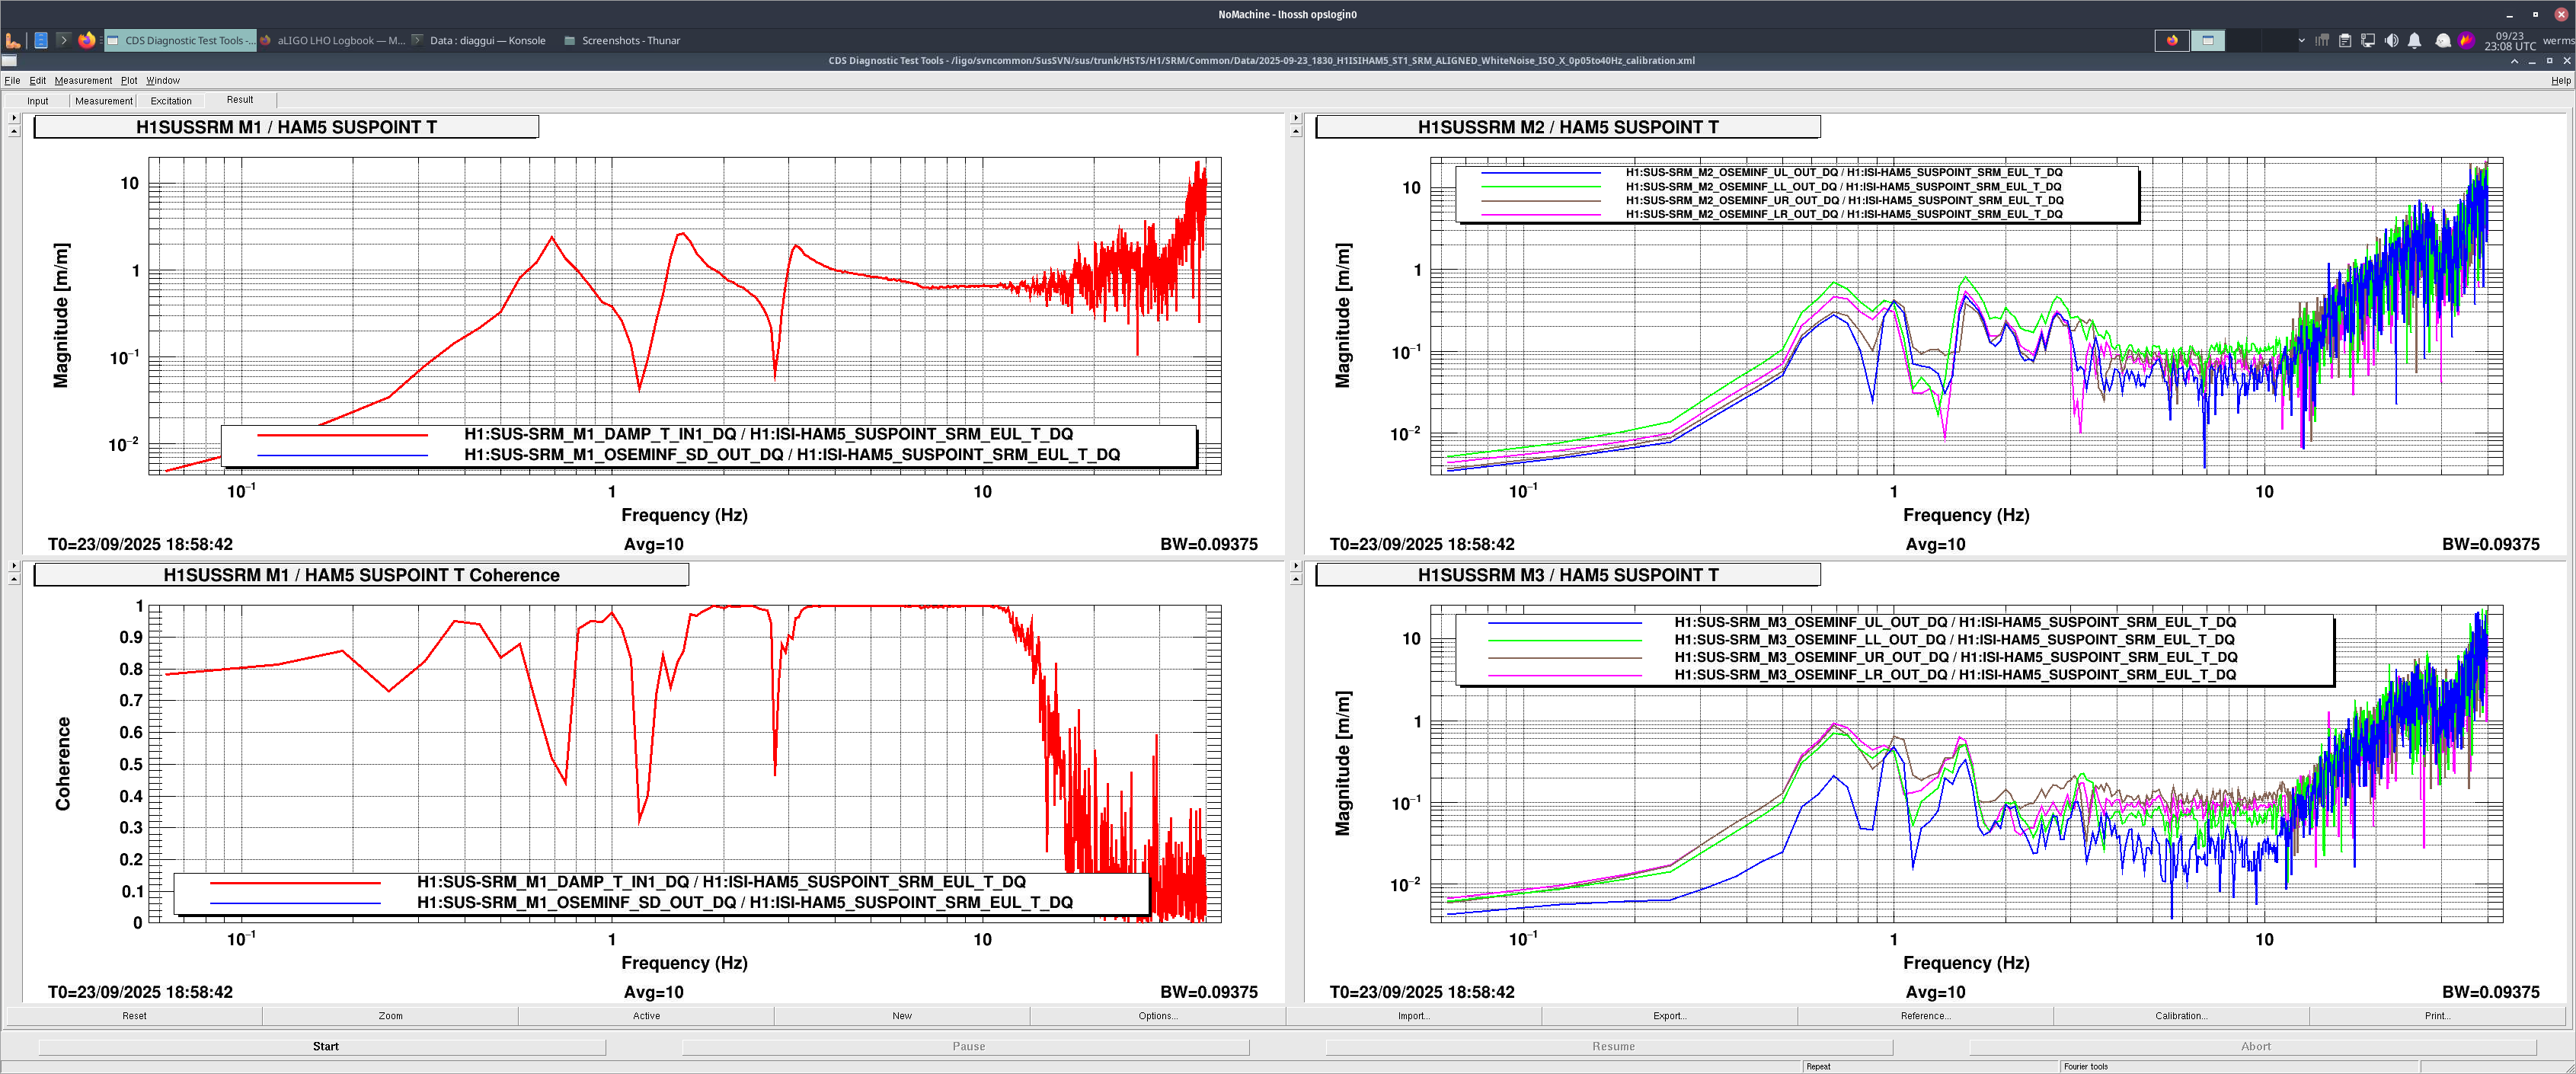
Task: Open the Measurement menu
Action: [x=83, y=80]
